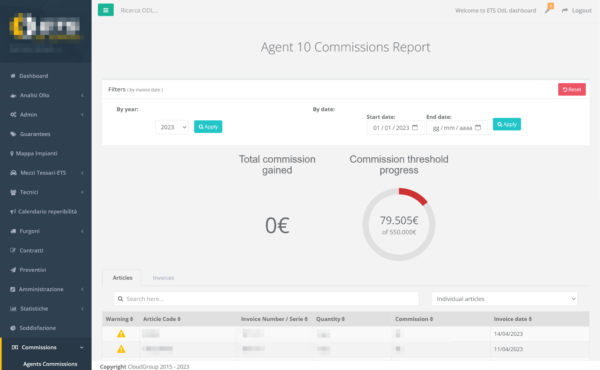Click the Search here articles field
The width and height of the screenshot is (600, 370).
pos(266,299)
